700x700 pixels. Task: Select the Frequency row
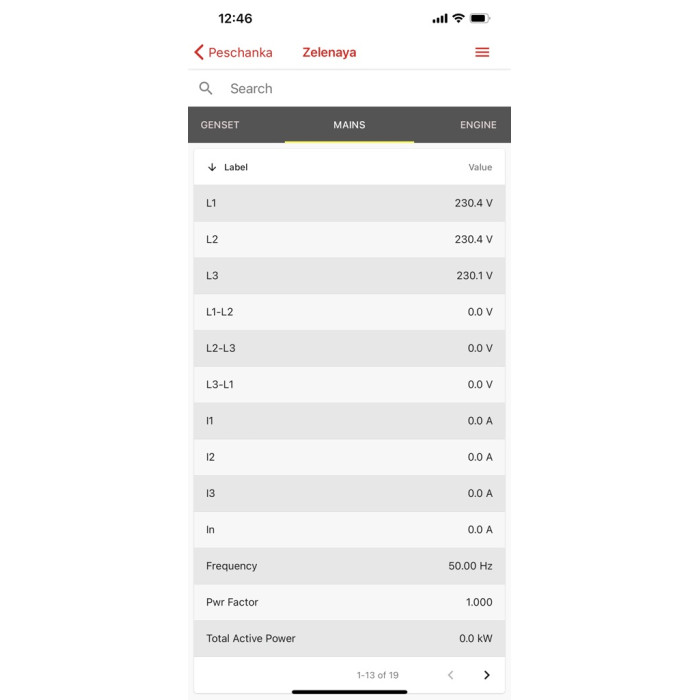tap(349, 566)
